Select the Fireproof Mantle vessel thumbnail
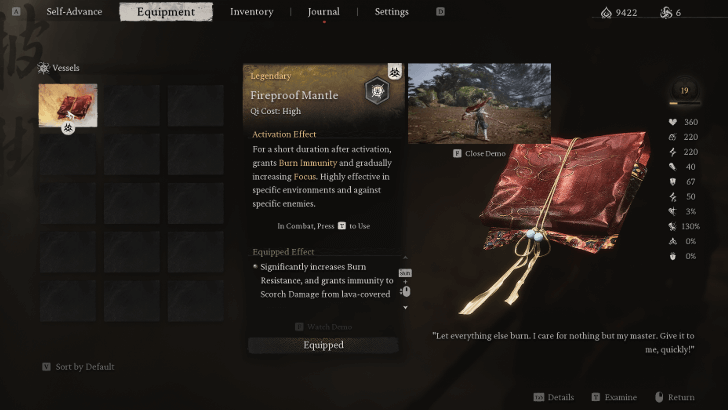 [68, 105]
